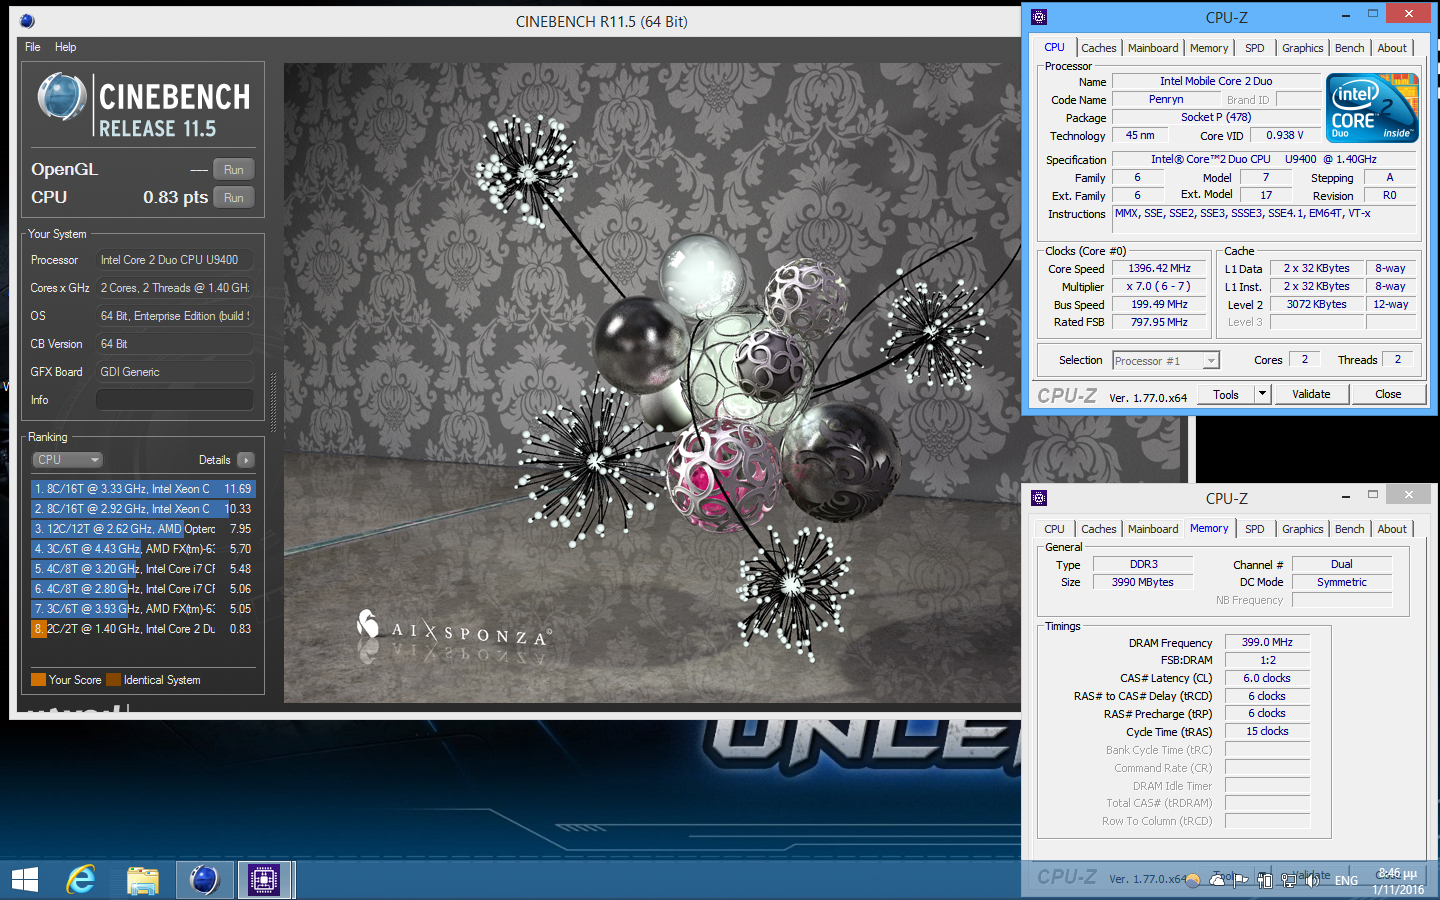Select ranking entry 8C/16T @ 2.92 GHz Xeon
The width and height of the screenshot is (1440, 900).
[143, 509]
